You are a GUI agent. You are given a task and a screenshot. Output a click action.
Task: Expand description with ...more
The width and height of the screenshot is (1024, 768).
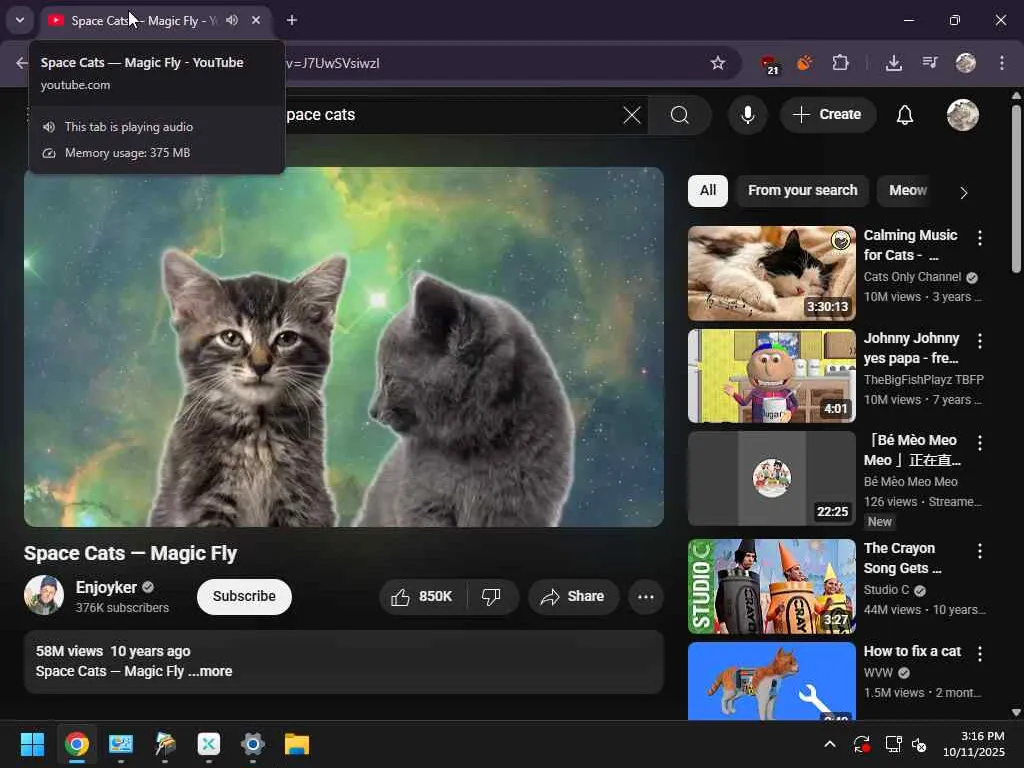pyautogui.click(x=210, y=671)
